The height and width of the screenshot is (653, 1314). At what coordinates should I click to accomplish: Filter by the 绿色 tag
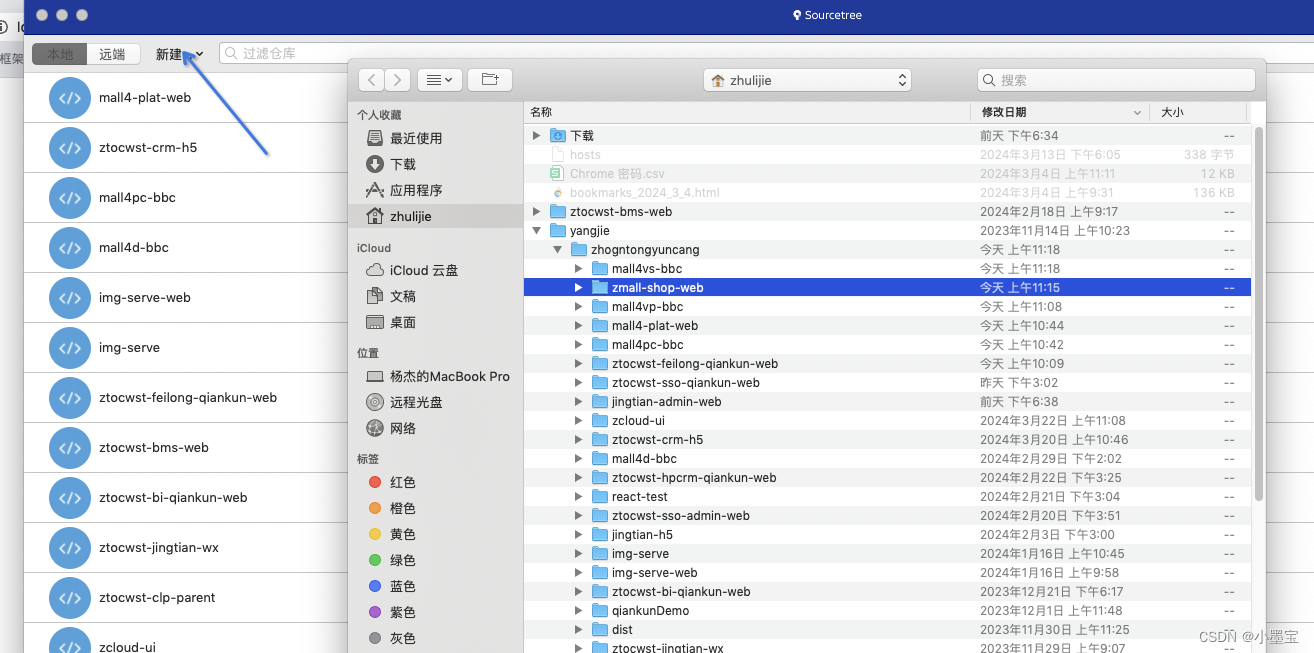pos(404,560)
